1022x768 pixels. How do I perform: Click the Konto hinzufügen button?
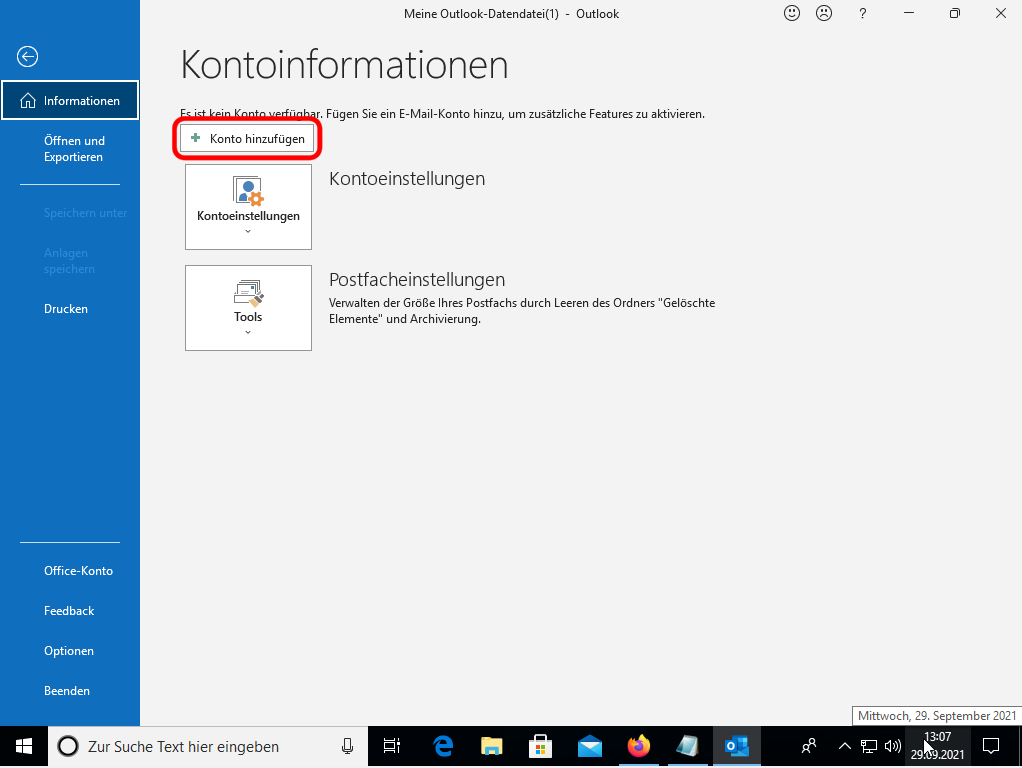coord(247,139)
